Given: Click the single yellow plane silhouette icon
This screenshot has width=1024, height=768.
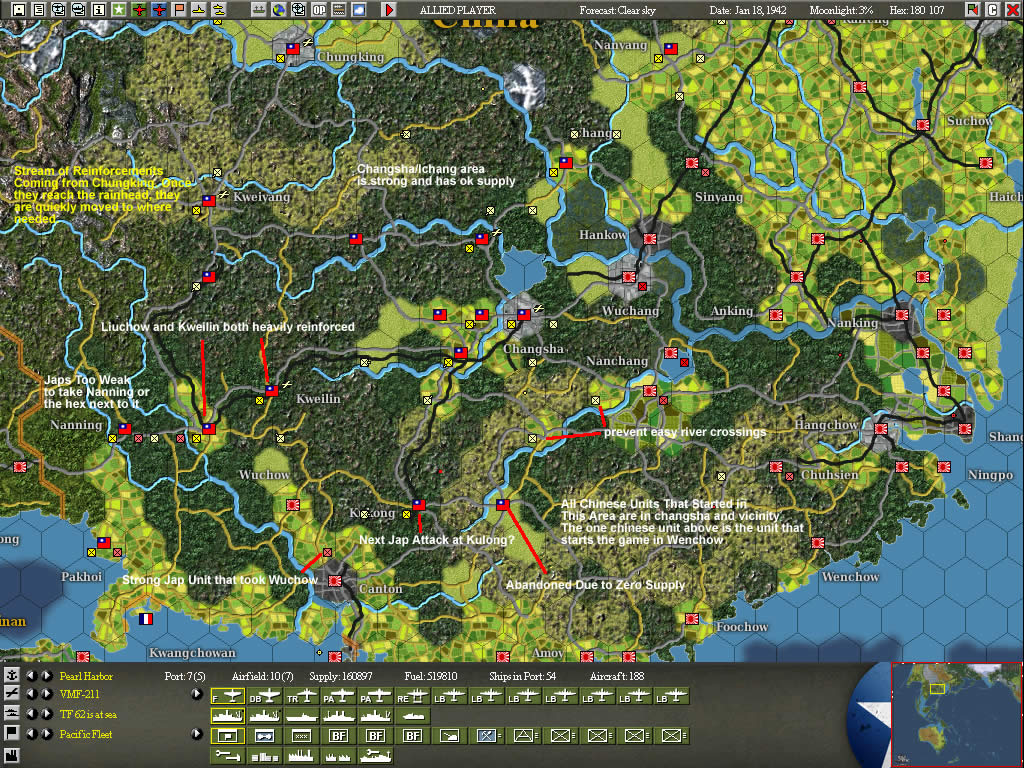Looking at the screenshot, I should tap(198, 10).
